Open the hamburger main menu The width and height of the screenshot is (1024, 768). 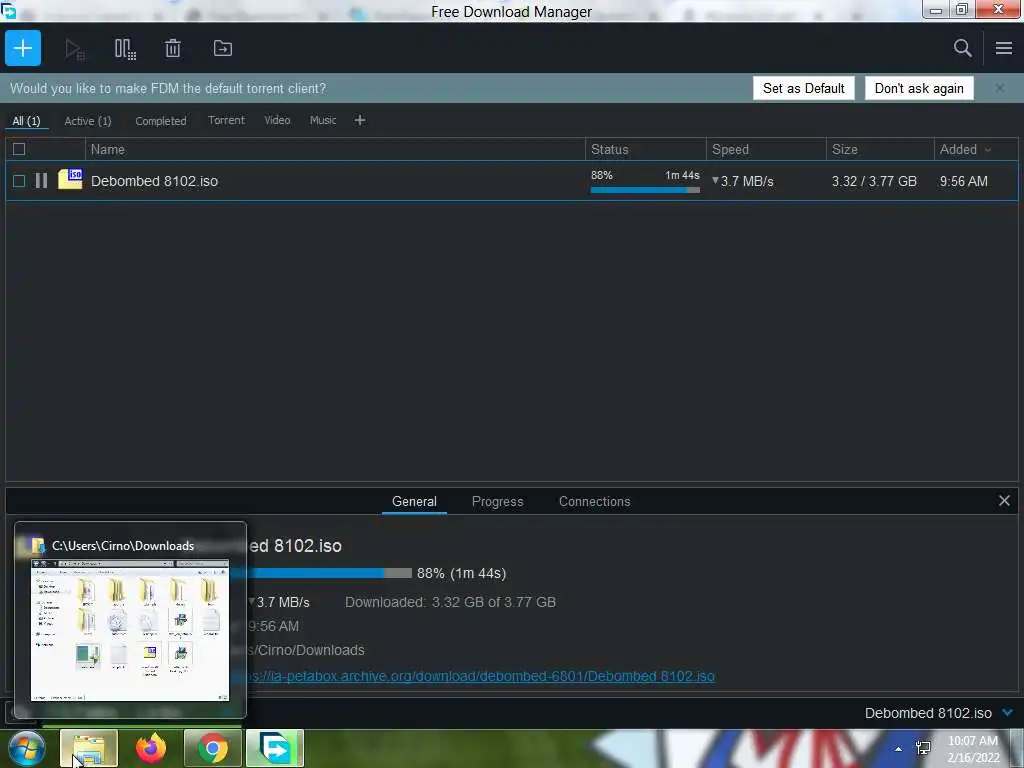(1004, 48)
